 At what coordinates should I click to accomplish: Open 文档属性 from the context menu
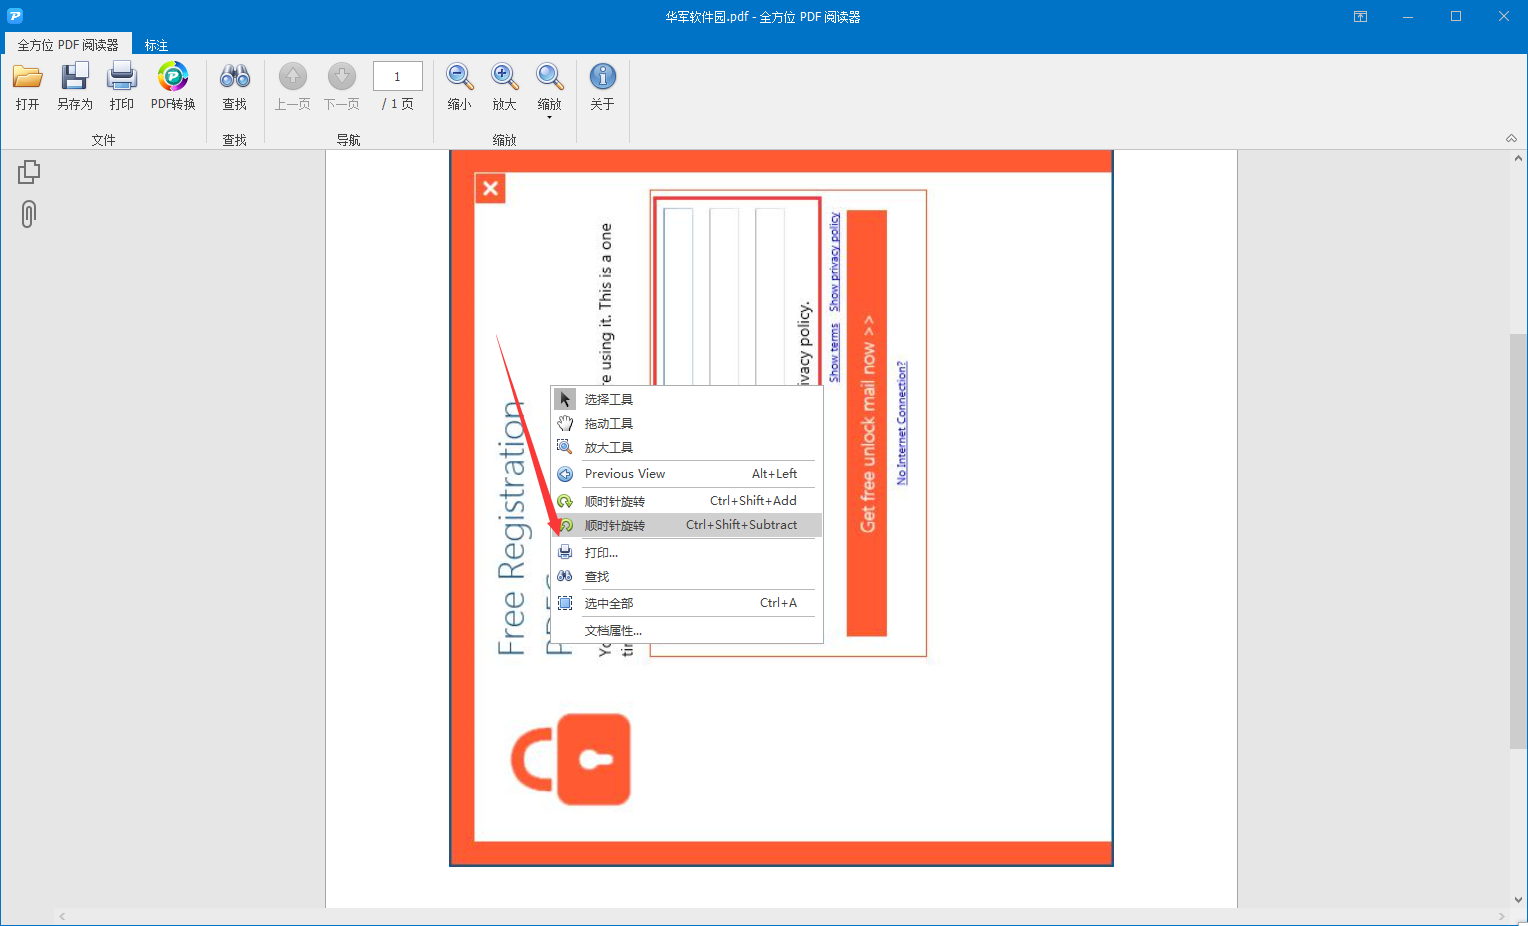coord(612,630)
